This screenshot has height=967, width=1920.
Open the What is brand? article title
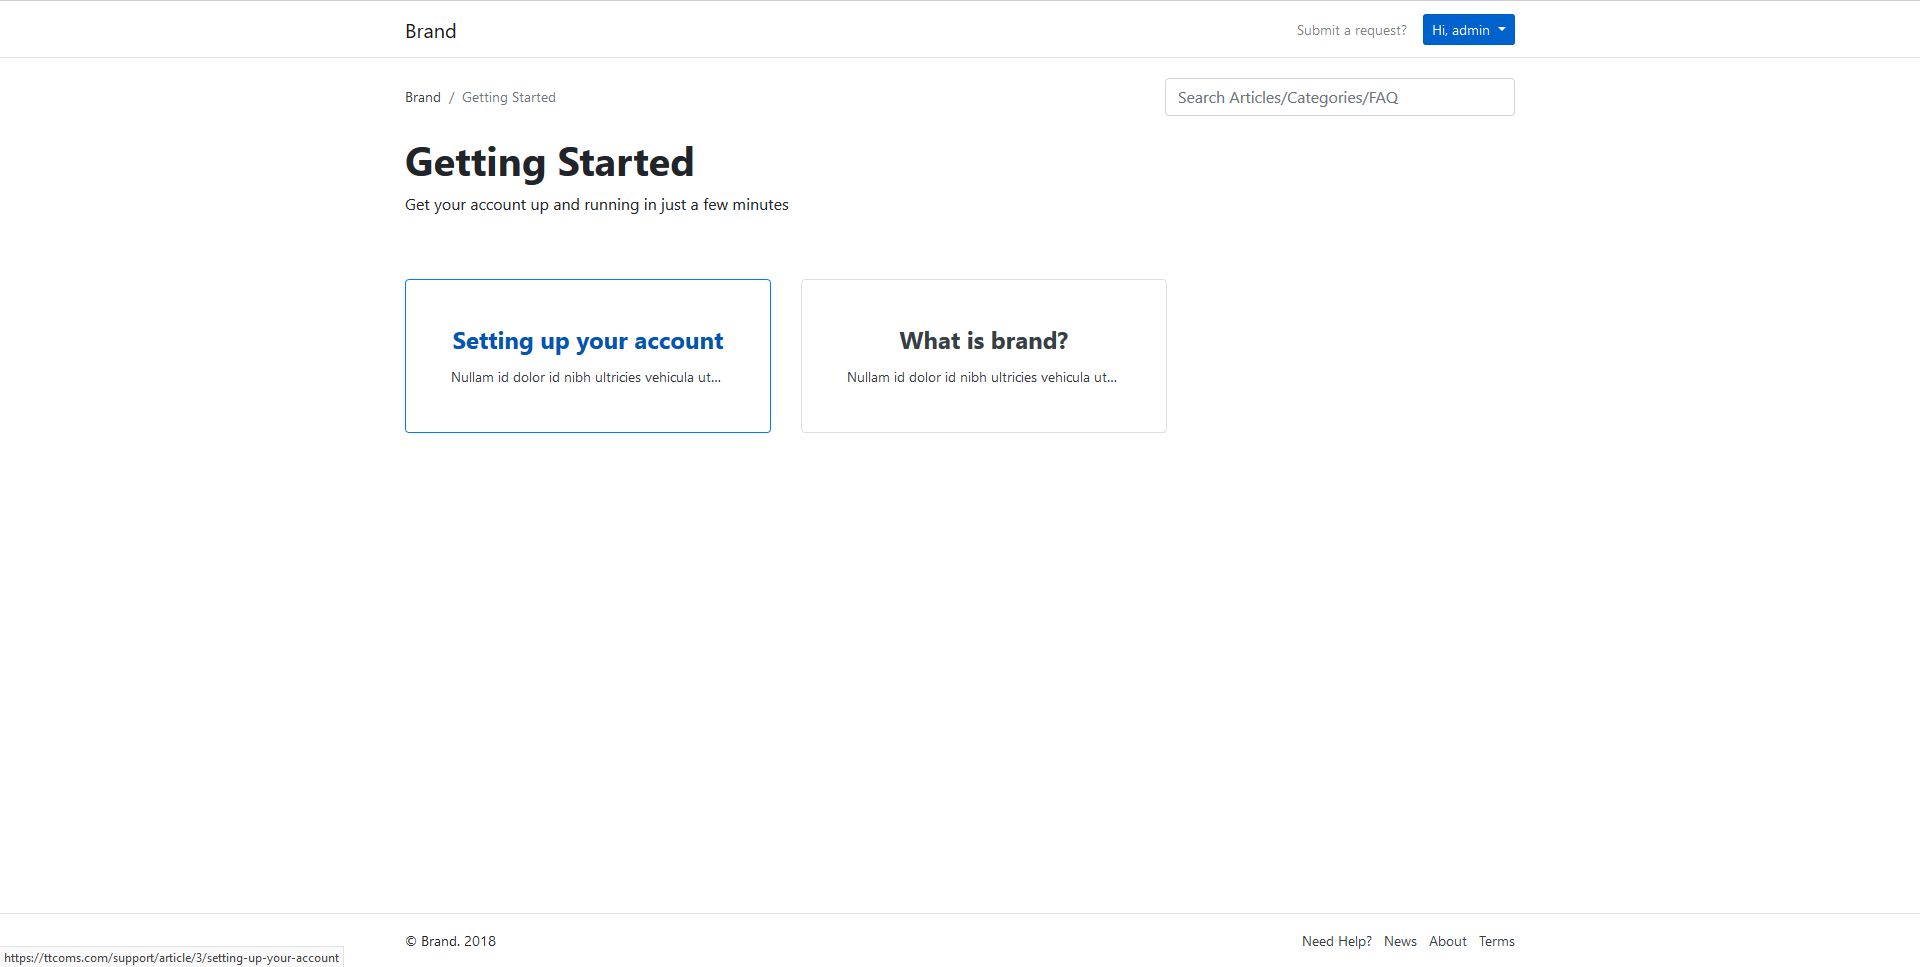[983, 341]
